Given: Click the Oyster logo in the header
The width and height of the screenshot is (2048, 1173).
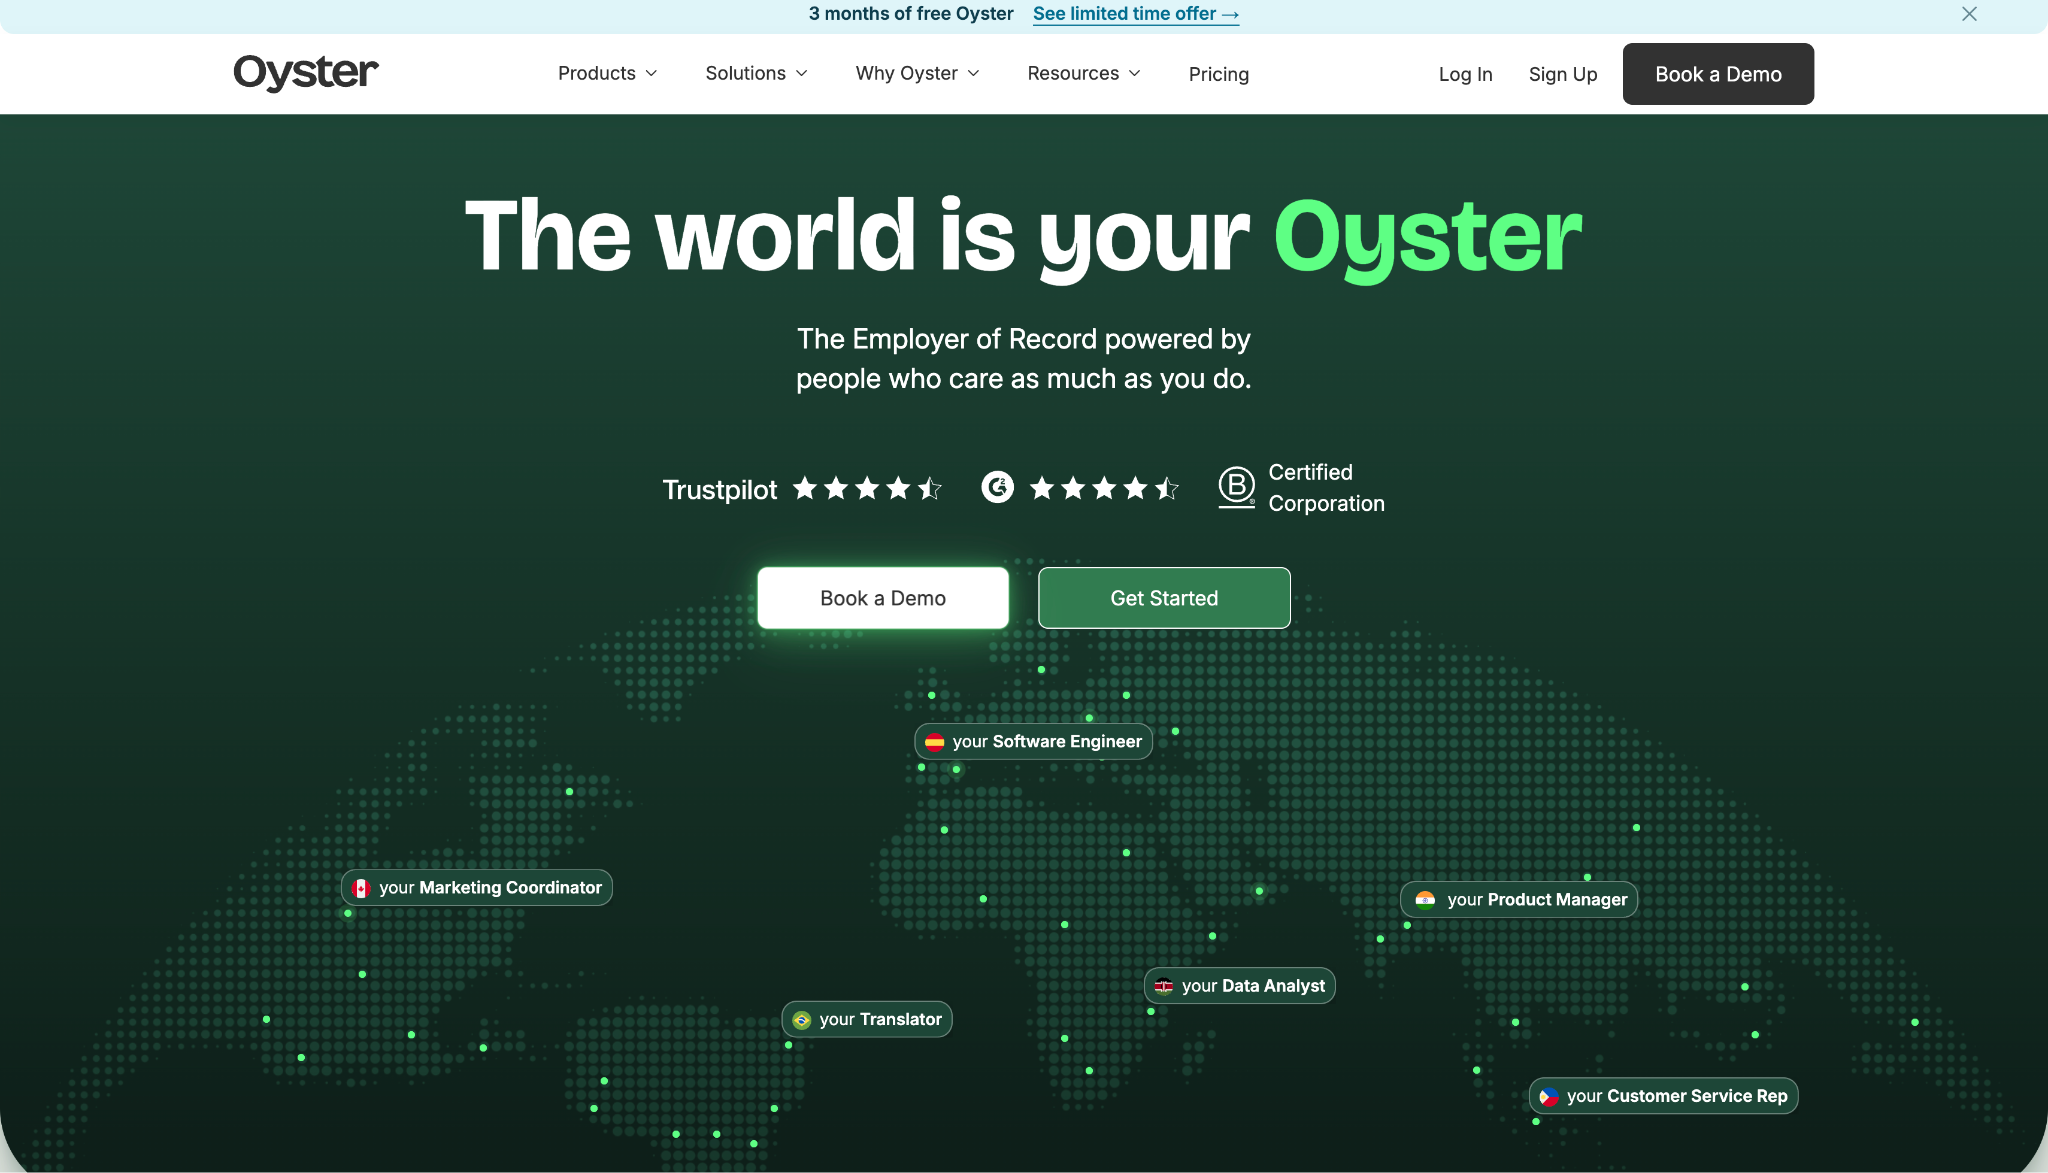Looking at the screenshot, I should coord(306,73).
